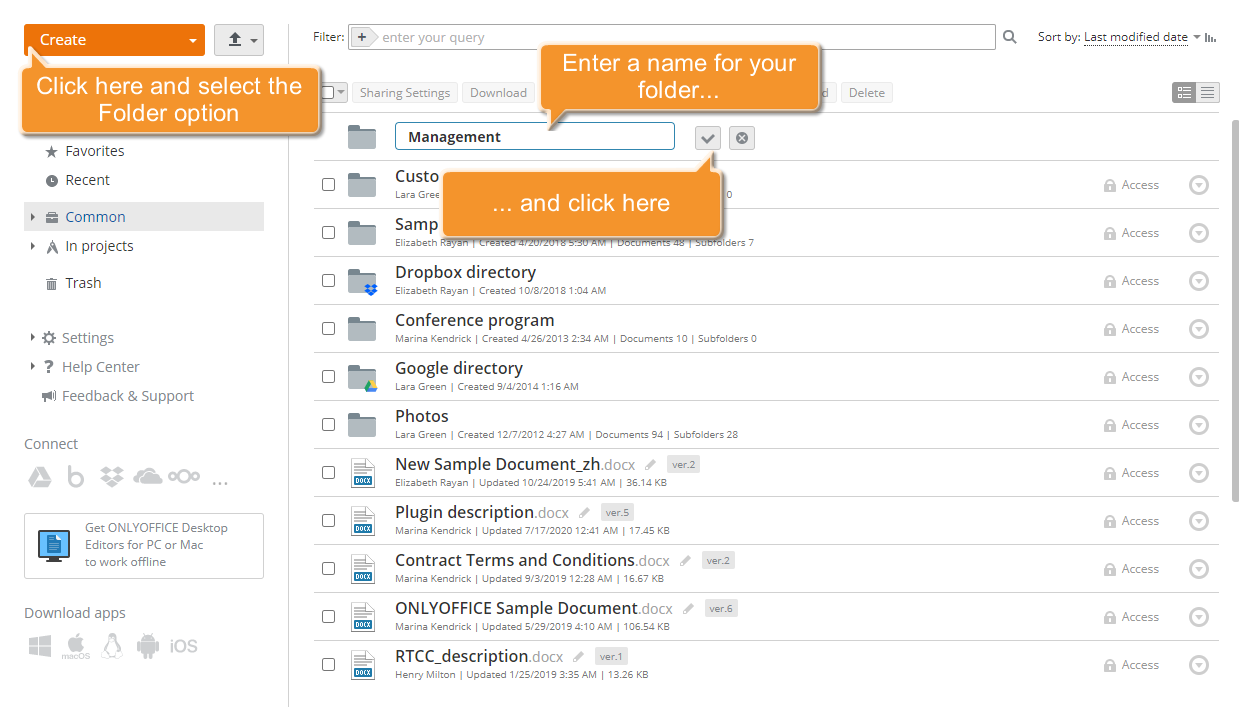This screenshot has width=1240, height=708.
Task: Go to the Trash section
Action: (85, 282)
